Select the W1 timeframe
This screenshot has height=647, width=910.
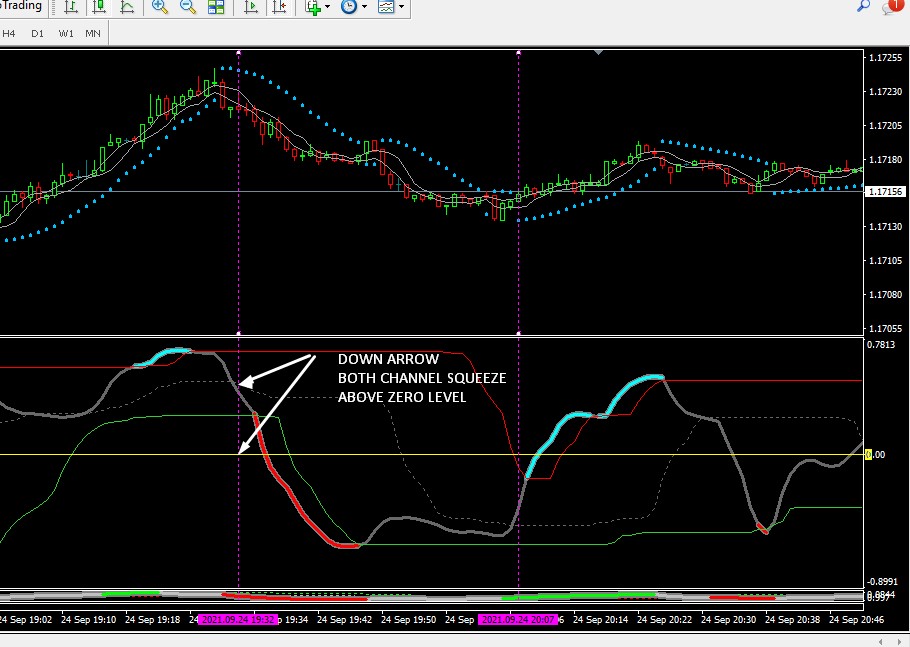click(66, 34)
